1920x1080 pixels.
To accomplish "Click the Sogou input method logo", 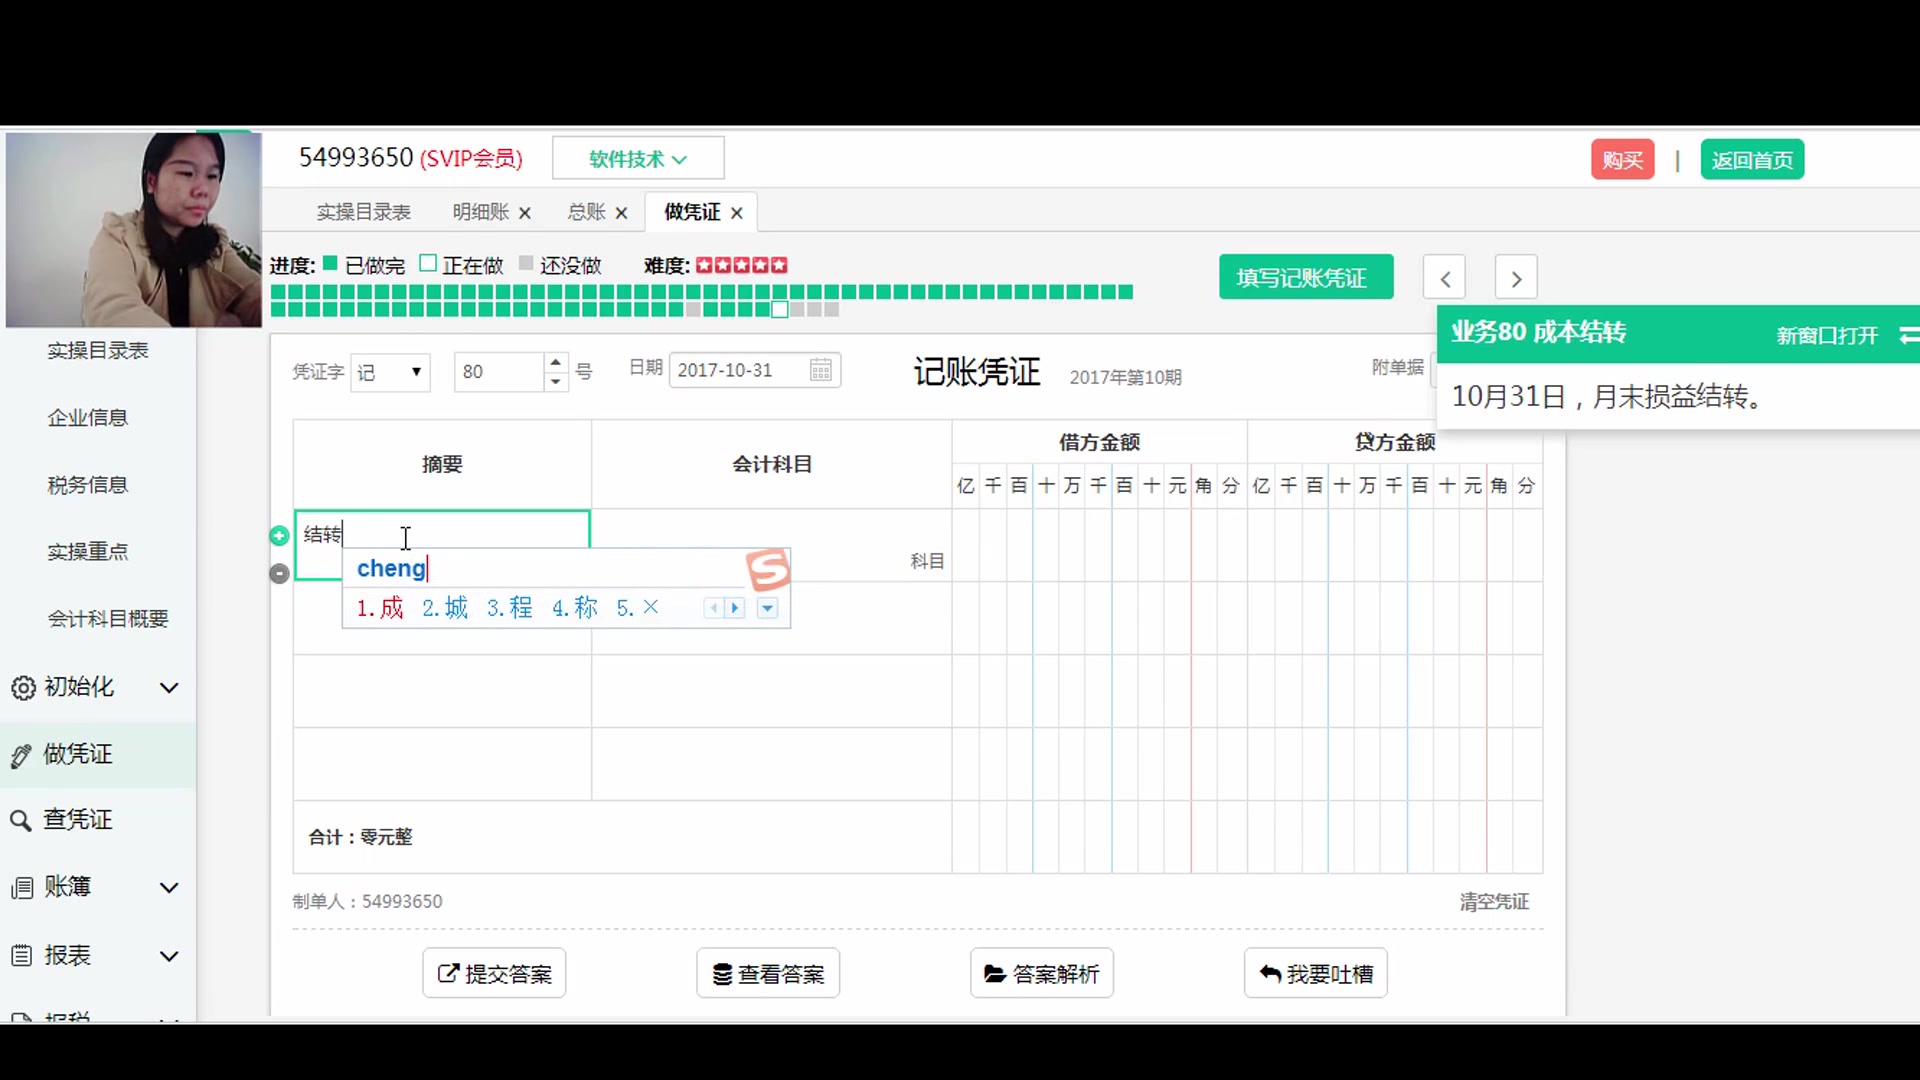I will point(768,570).
